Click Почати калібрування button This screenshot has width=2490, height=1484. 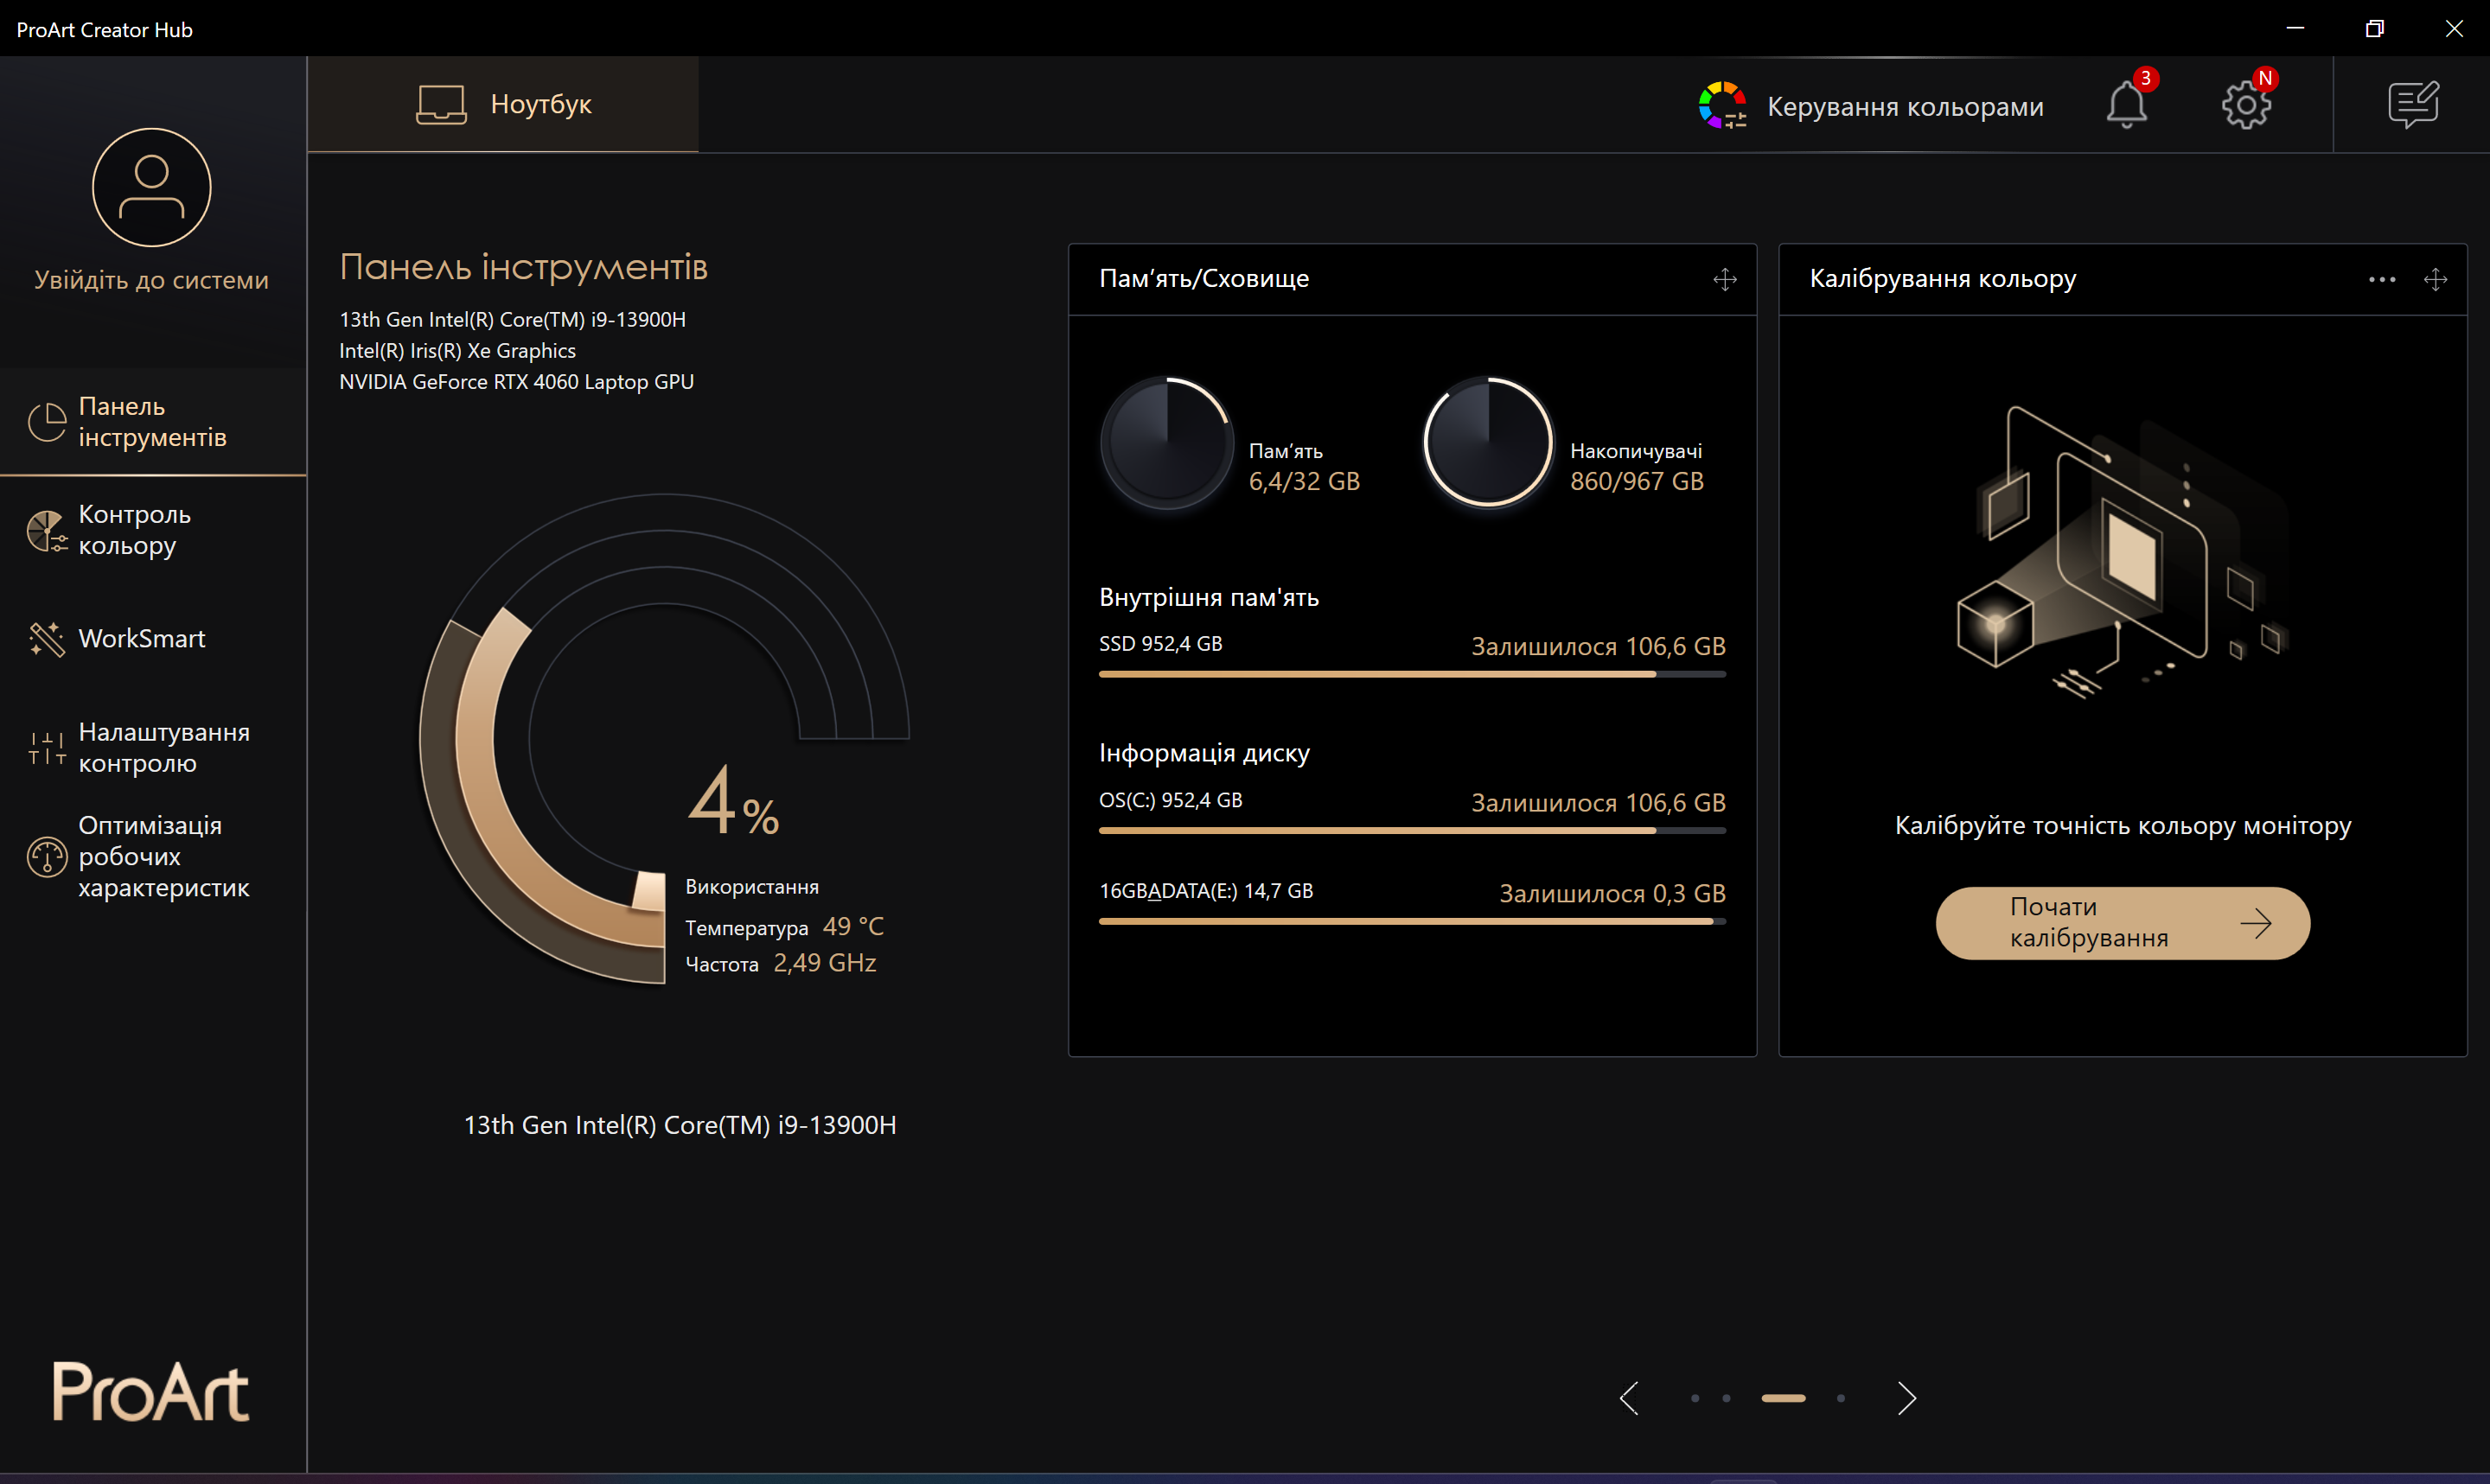(x=2122, y=922)
